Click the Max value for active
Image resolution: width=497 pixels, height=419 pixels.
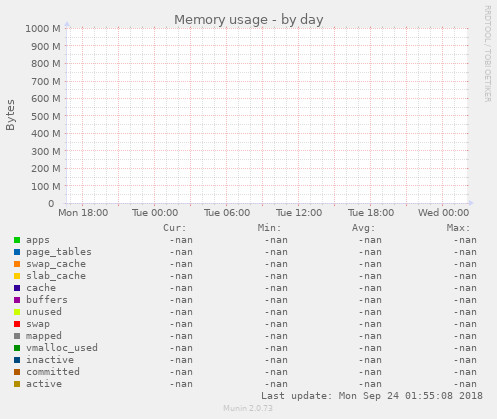coord(465,384)
